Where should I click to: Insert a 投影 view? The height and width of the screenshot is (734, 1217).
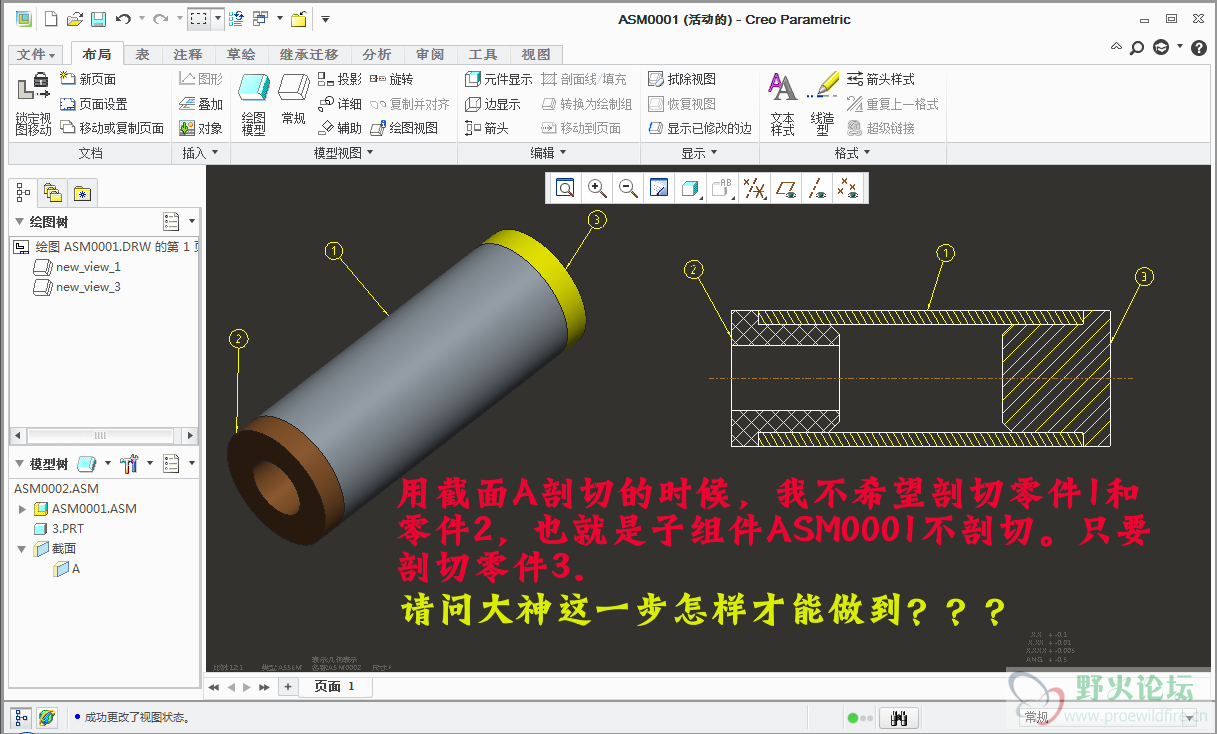[x=340, y=79]
